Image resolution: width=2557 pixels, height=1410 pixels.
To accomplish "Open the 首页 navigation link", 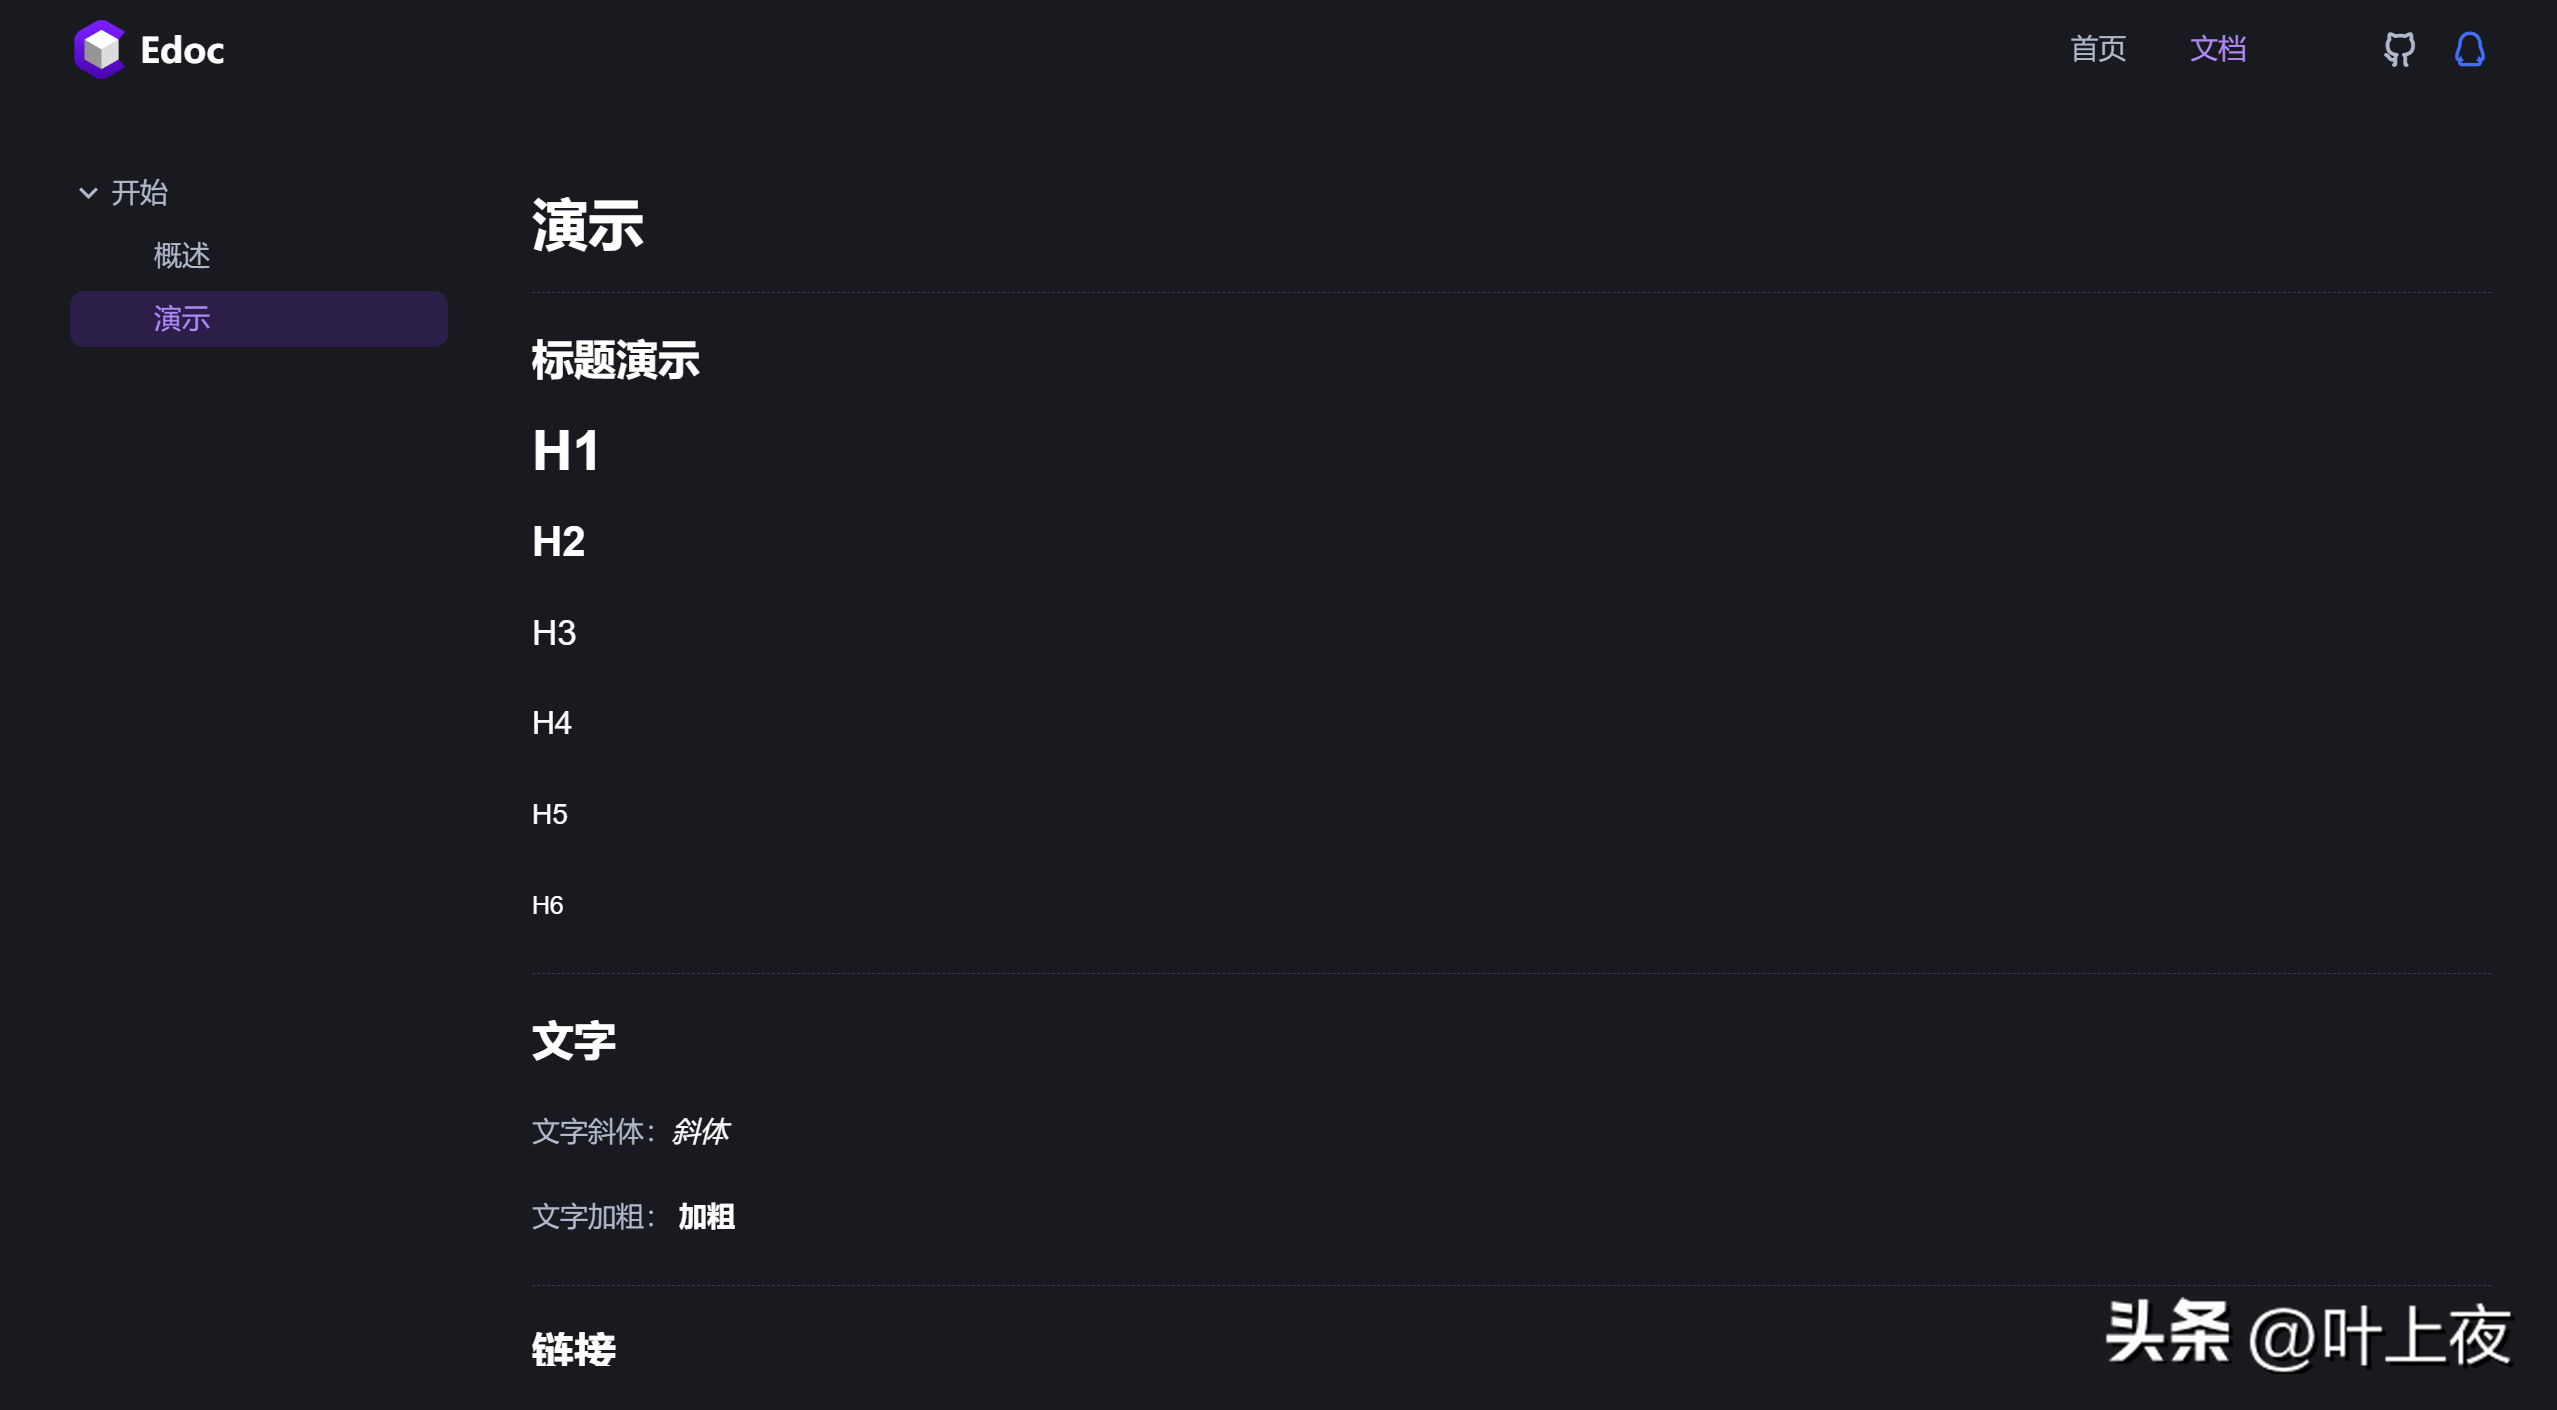I will [2097, 49].
